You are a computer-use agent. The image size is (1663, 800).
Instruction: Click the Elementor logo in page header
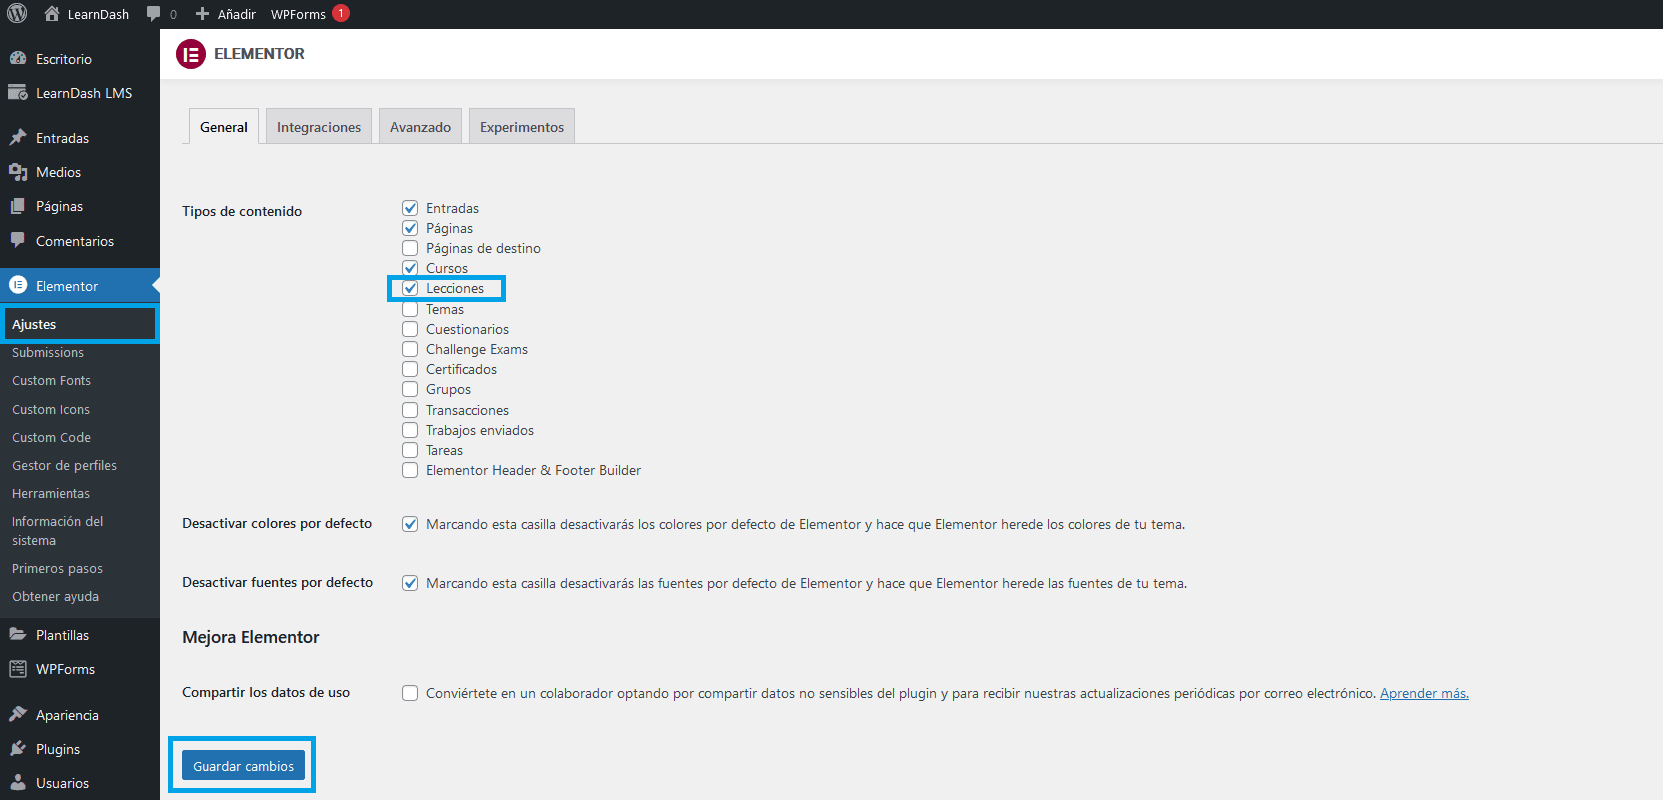pos(191,54)
